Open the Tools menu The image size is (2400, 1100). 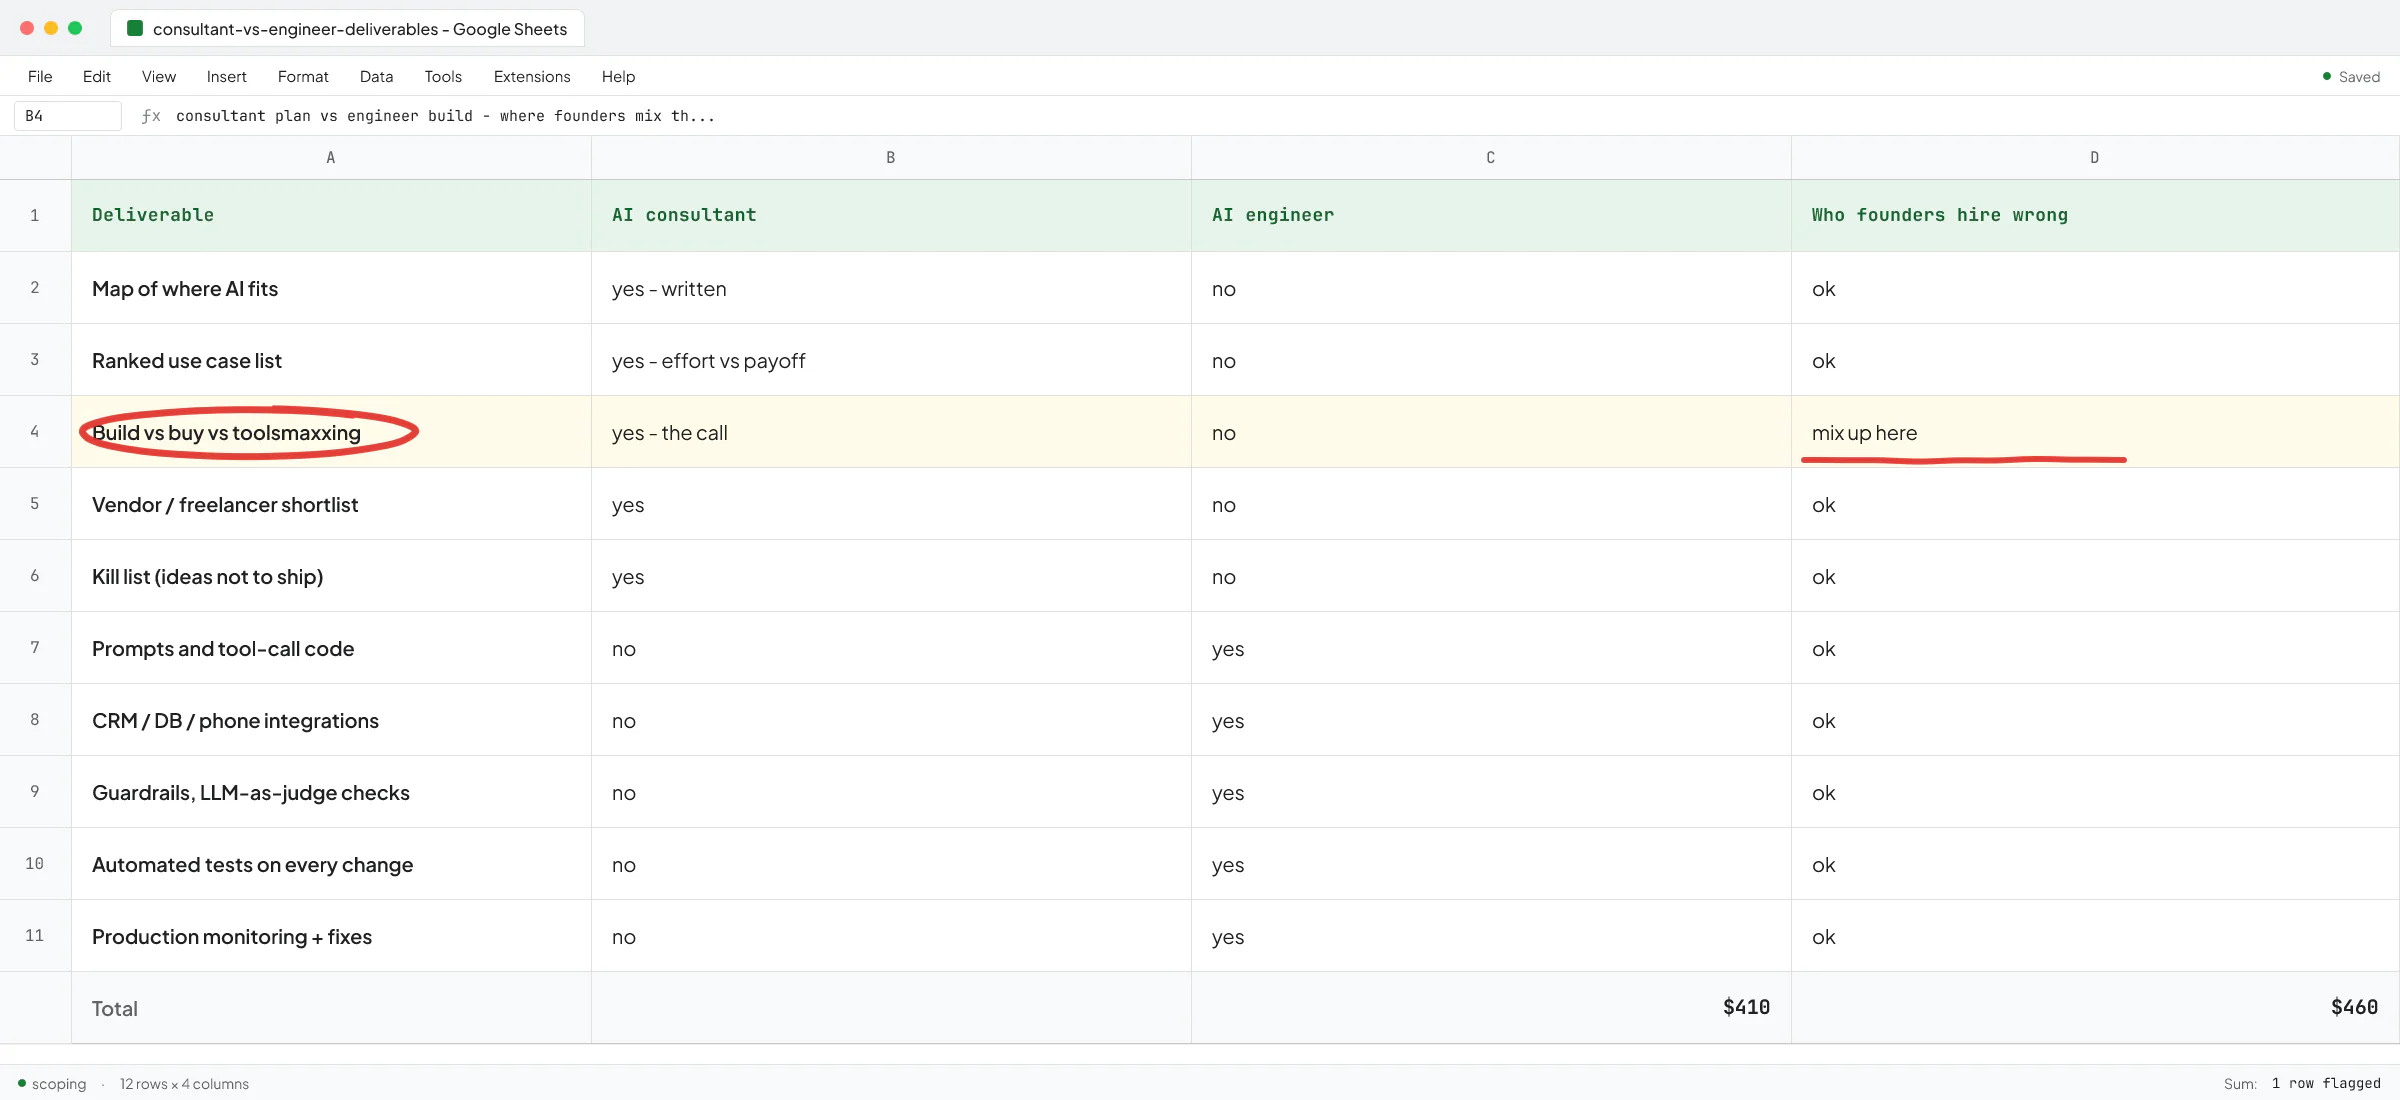click(x=443, y=77)
